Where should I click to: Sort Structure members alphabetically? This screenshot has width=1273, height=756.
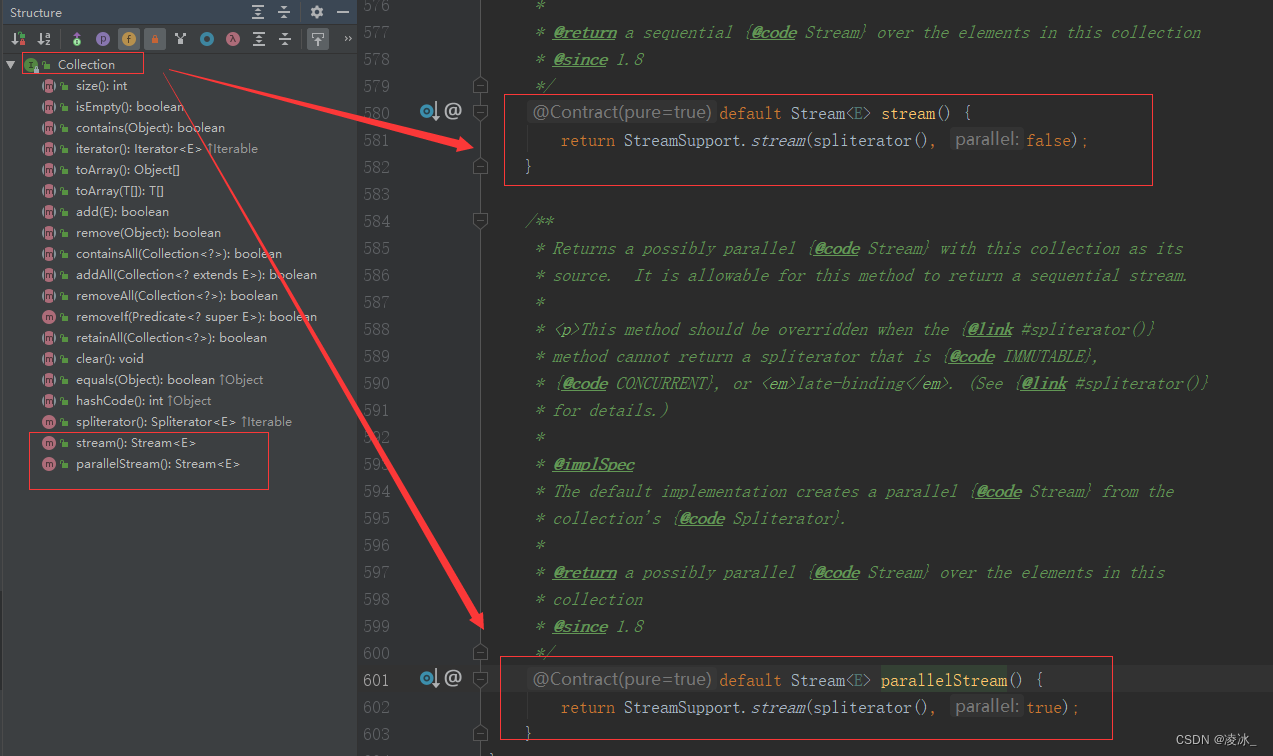coord(42,38)
